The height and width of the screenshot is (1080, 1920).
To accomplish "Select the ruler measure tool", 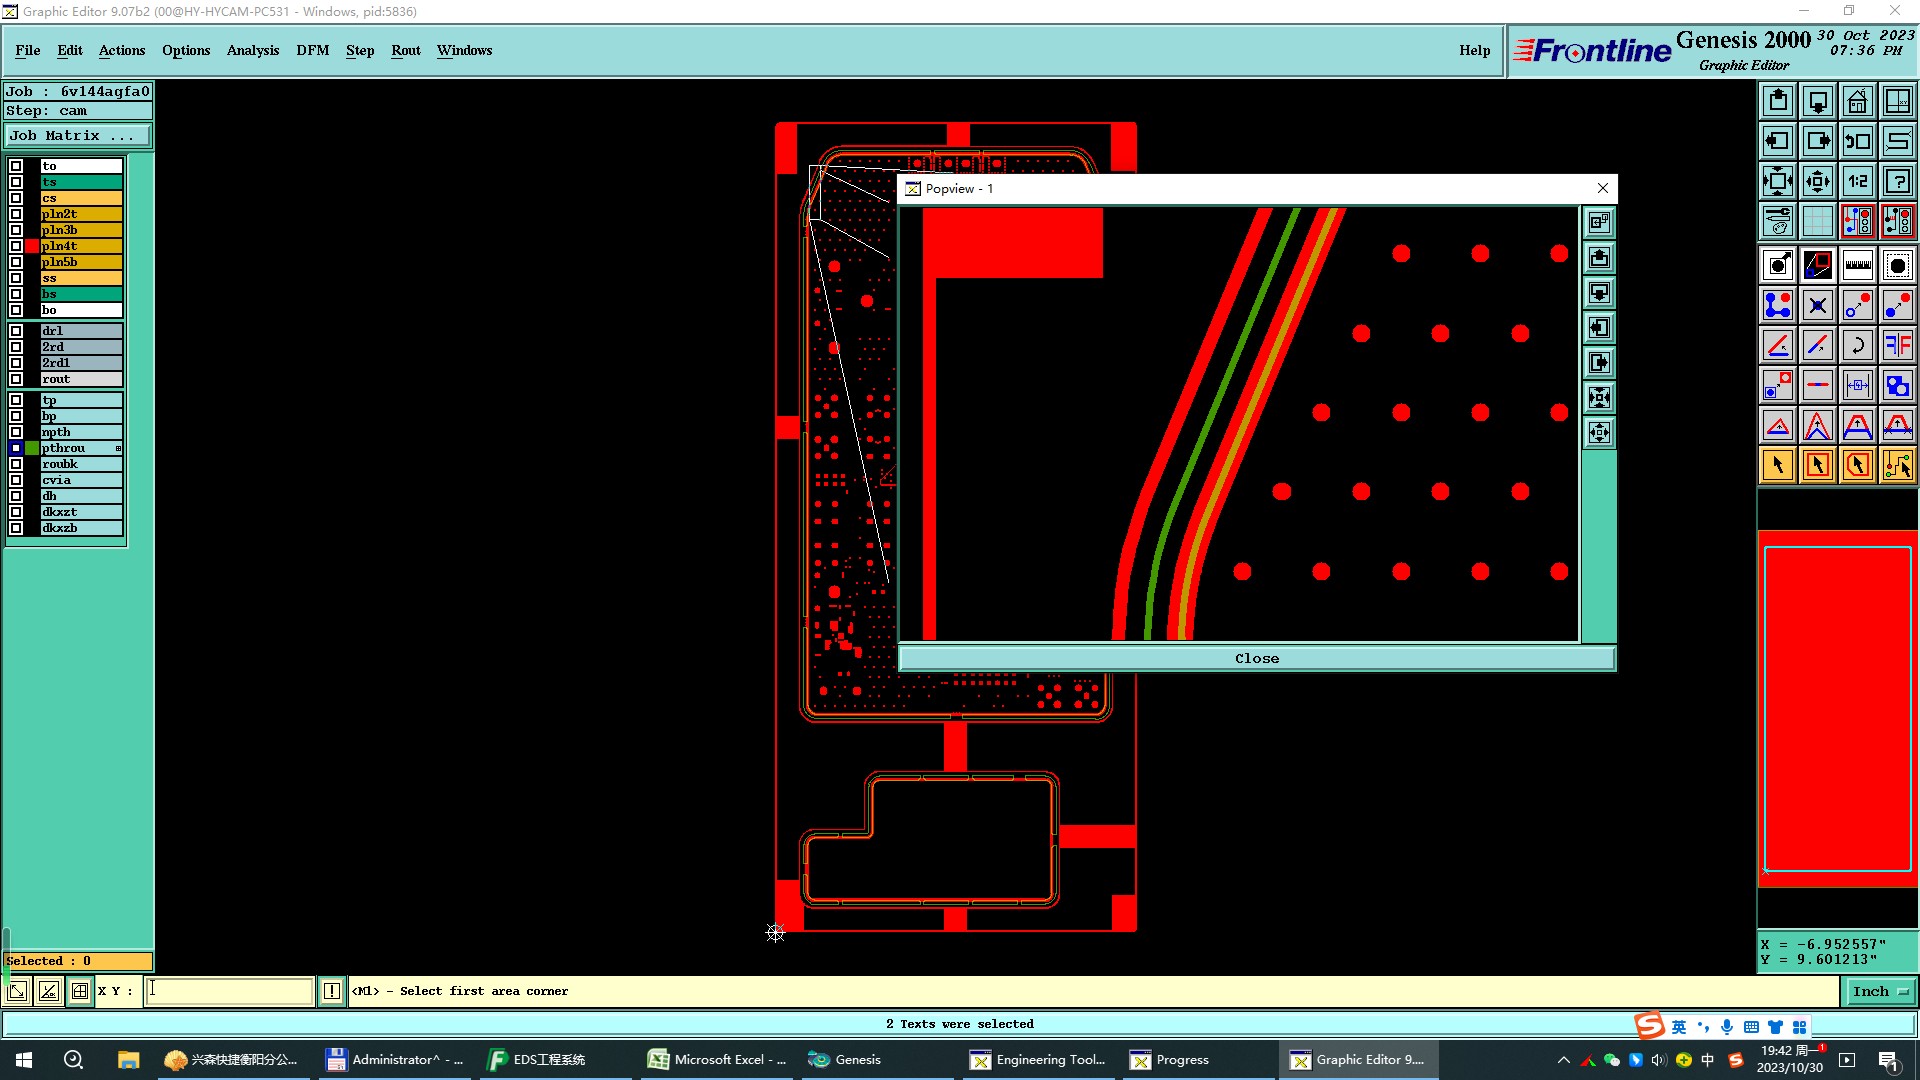I will click(x=1857, y=265).
